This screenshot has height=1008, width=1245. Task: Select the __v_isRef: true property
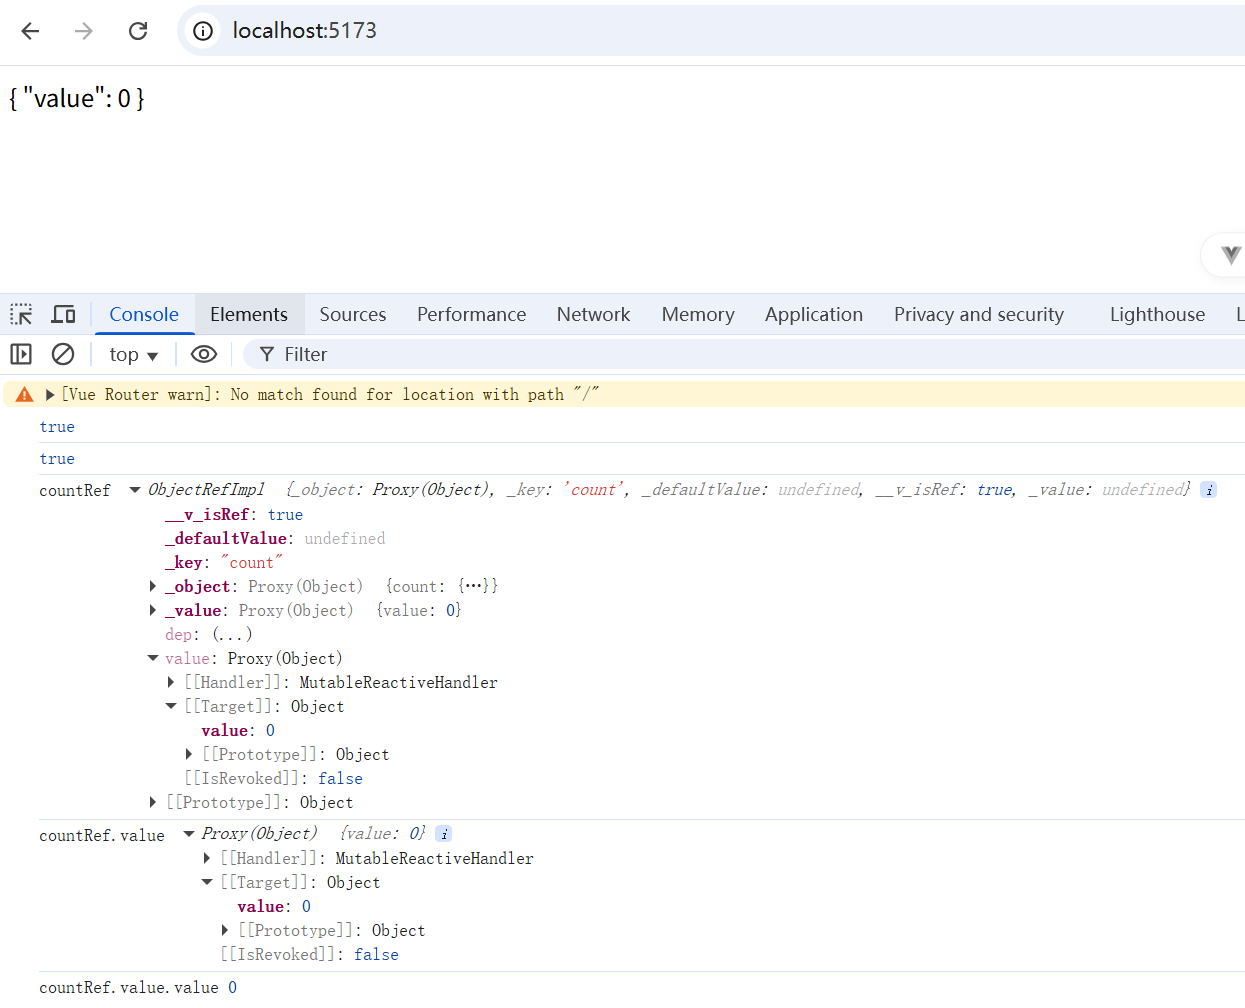[x=234, y=514]
